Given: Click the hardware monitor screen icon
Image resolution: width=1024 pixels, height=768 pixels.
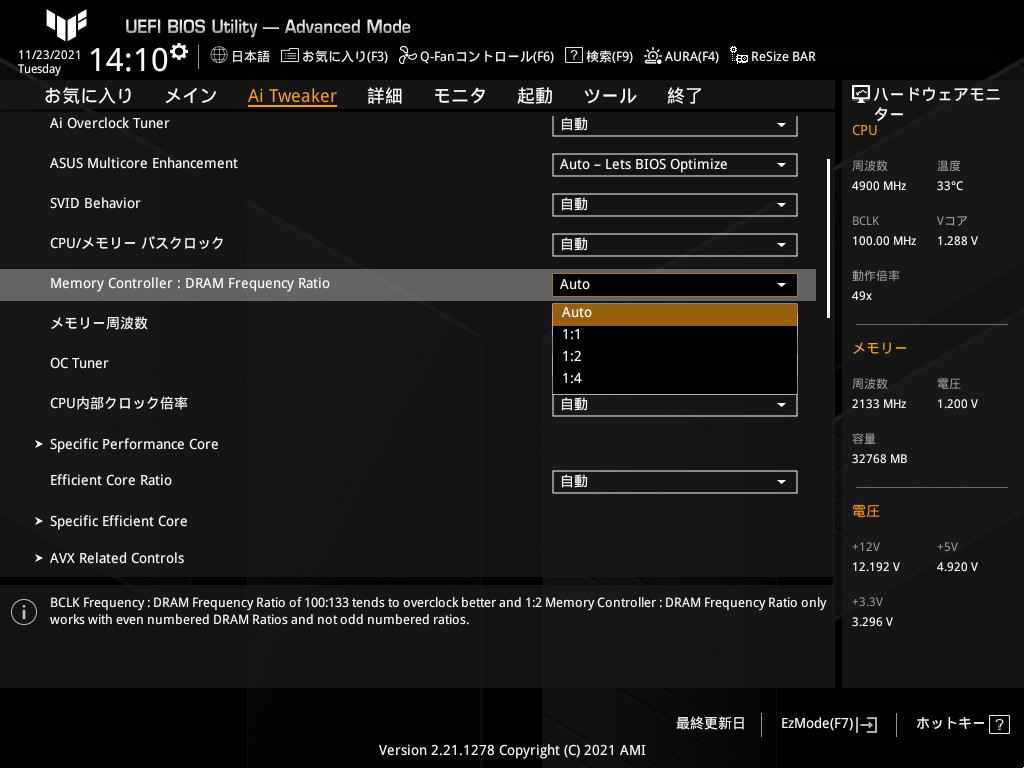Looking at the screenshot, I should click(x=861, y=95).
